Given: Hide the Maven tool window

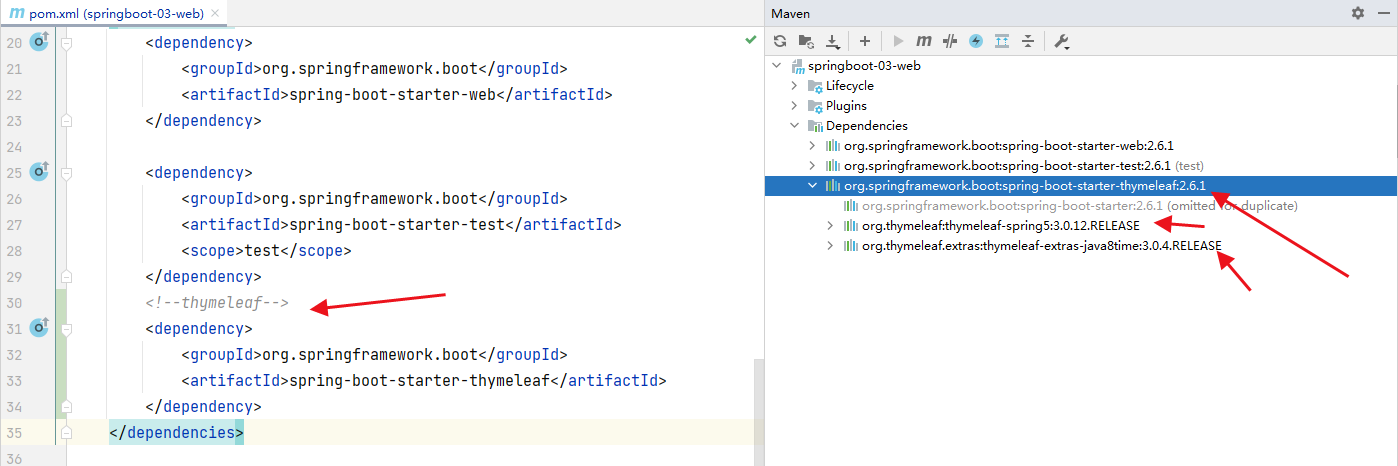Looking at the screenshot, I should 1382,13.
